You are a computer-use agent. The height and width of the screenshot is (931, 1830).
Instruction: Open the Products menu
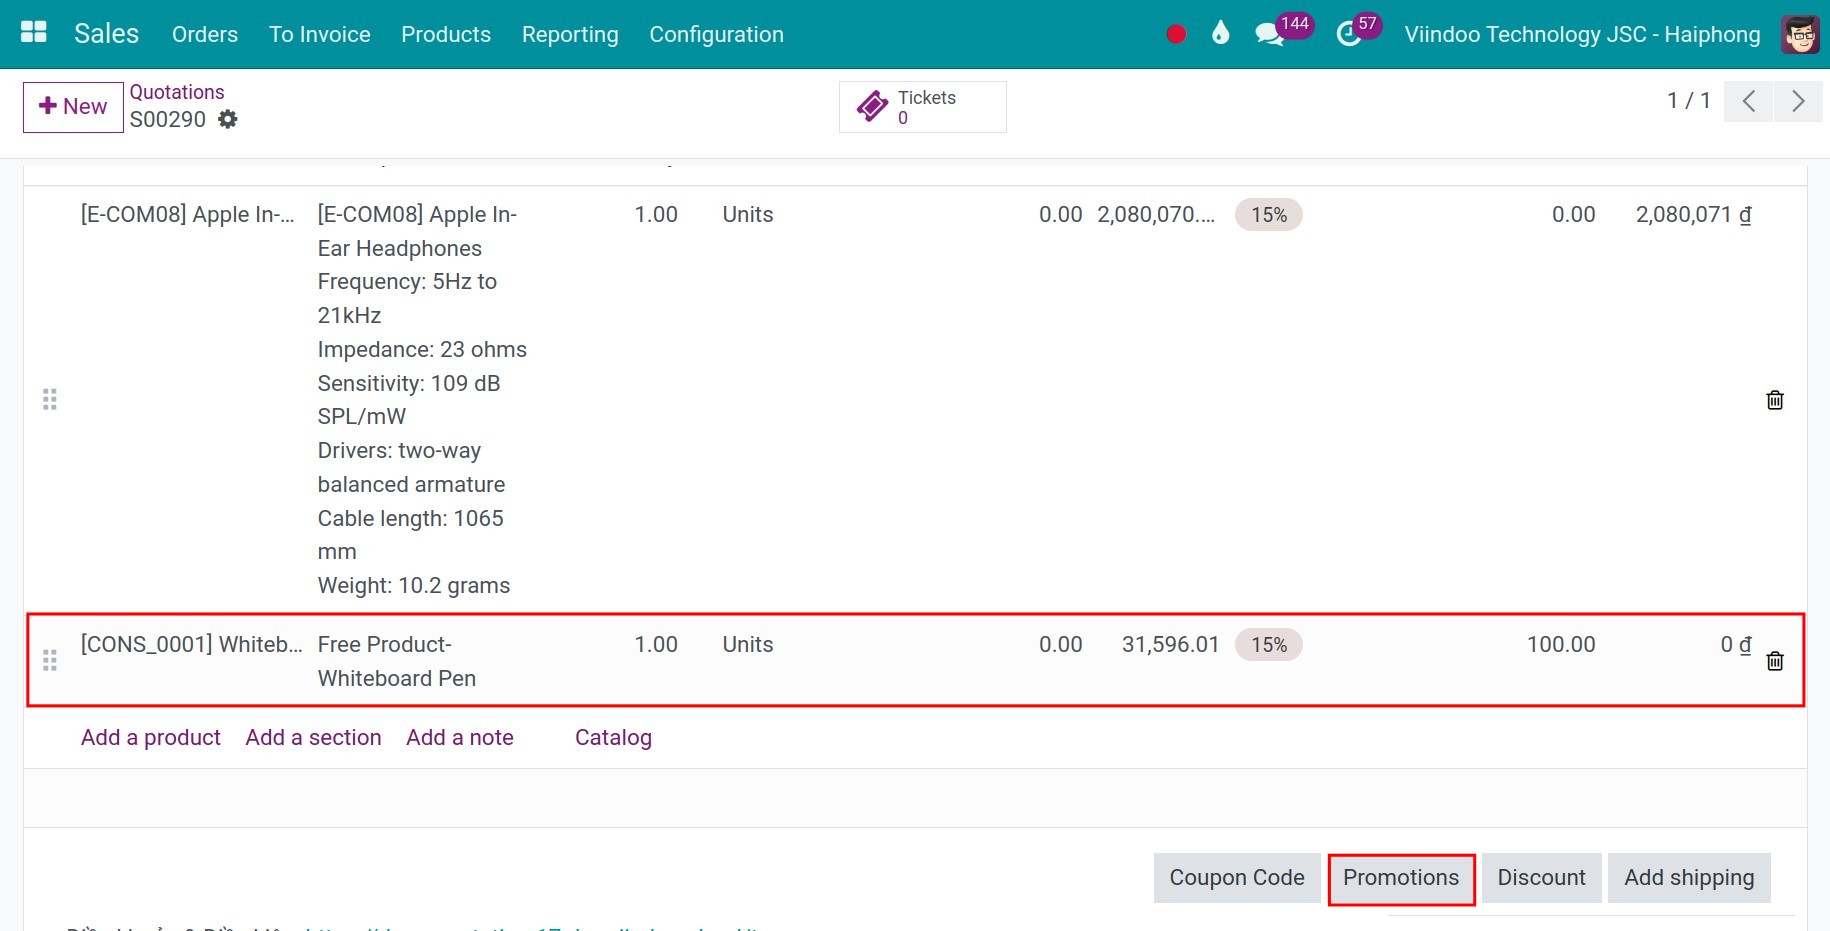446,34
